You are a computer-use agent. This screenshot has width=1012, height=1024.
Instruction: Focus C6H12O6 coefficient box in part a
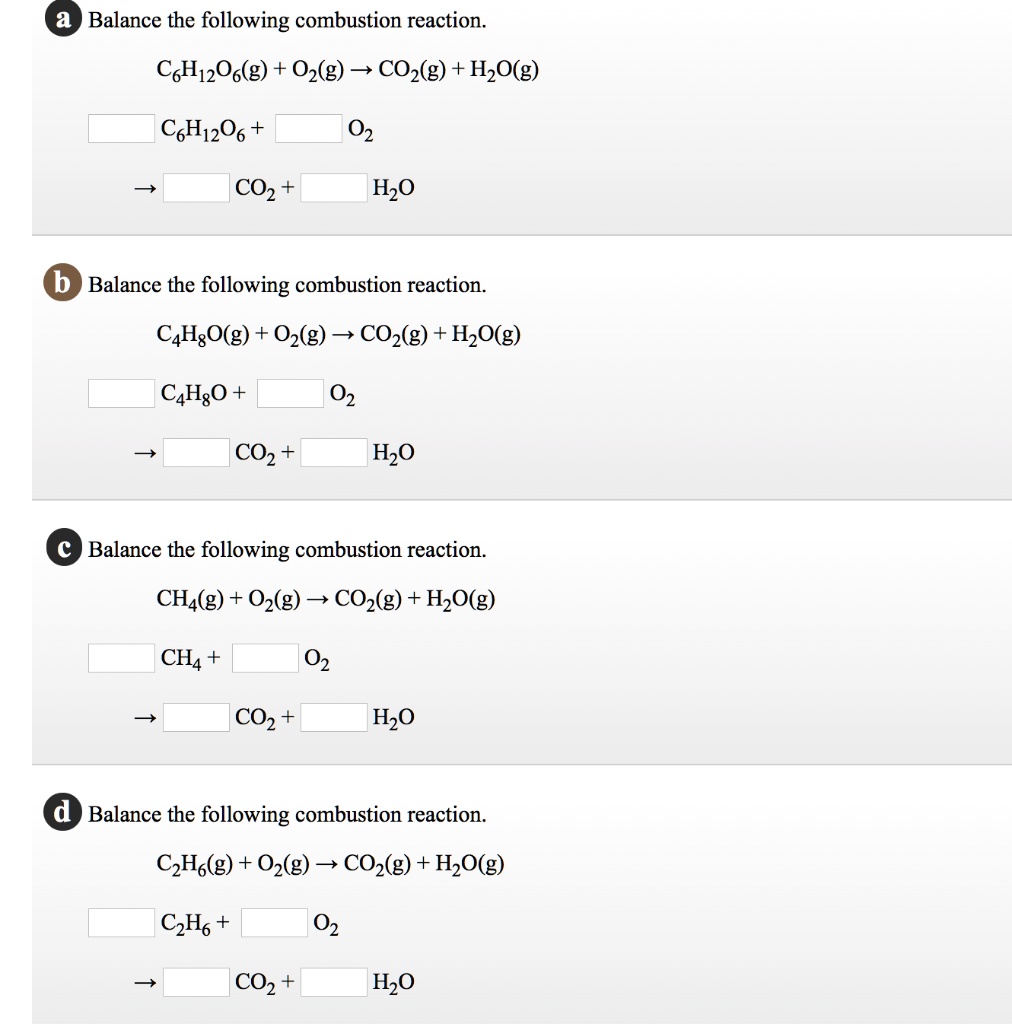[121, 129]
